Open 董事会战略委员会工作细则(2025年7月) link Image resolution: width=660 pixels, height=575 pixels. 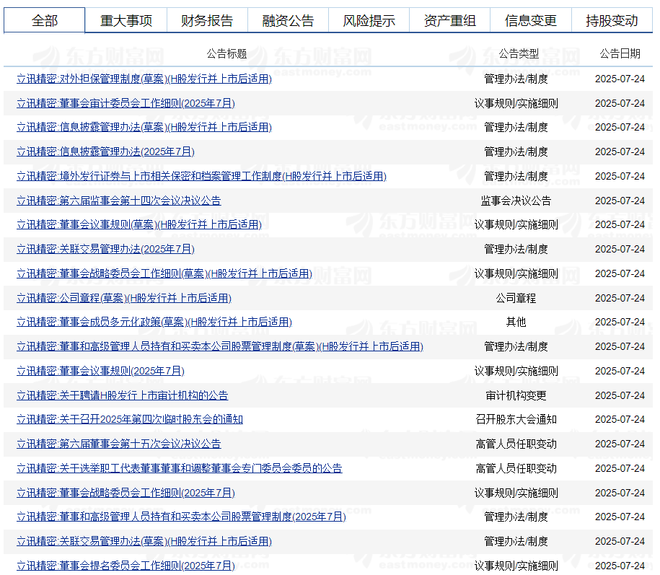pos(125,492)
